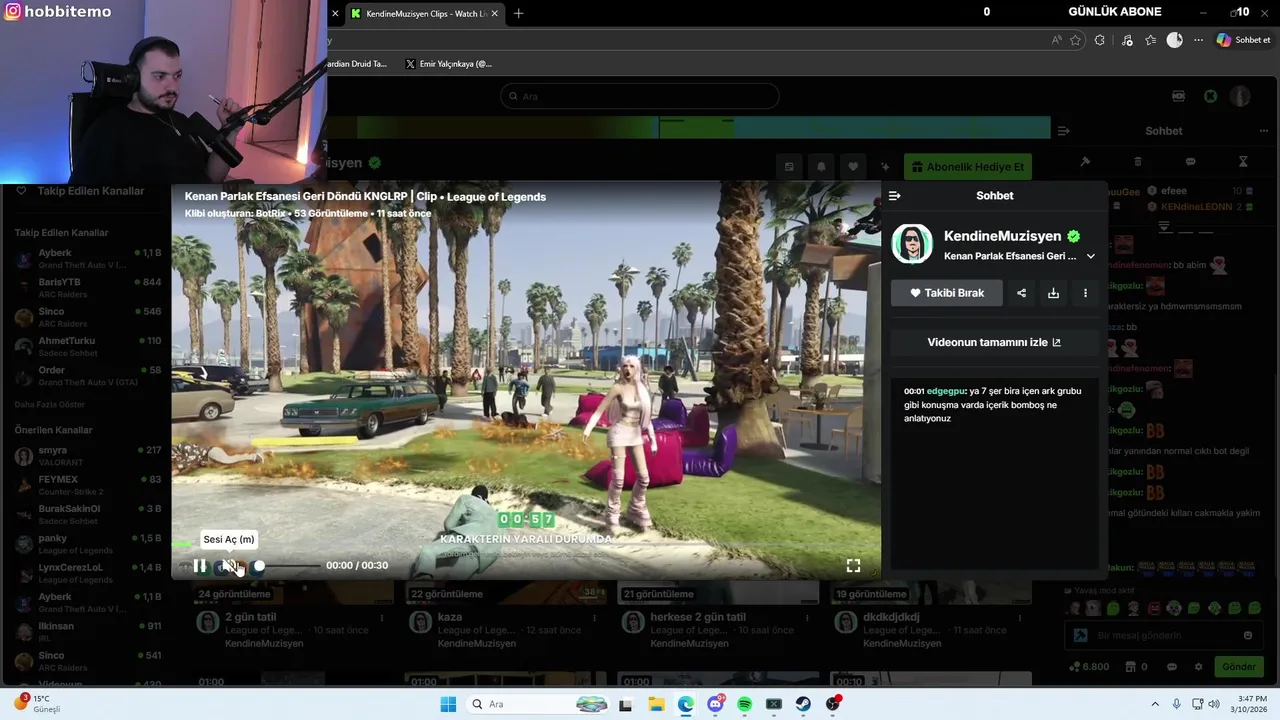The width and height of the screenshot is (1280, 720).
Task: Open options for 2 gün tatil clip
Action: pyautogui.click(x=381, y=618)
